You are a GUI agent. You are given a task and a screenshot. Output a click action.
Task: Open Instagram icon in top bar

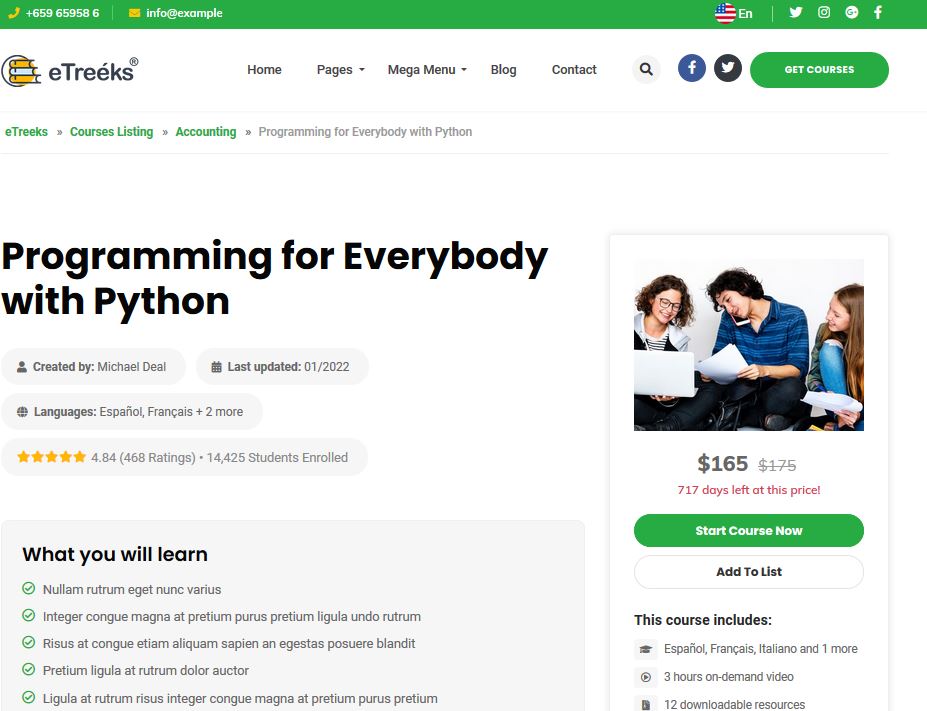point(824,12)
